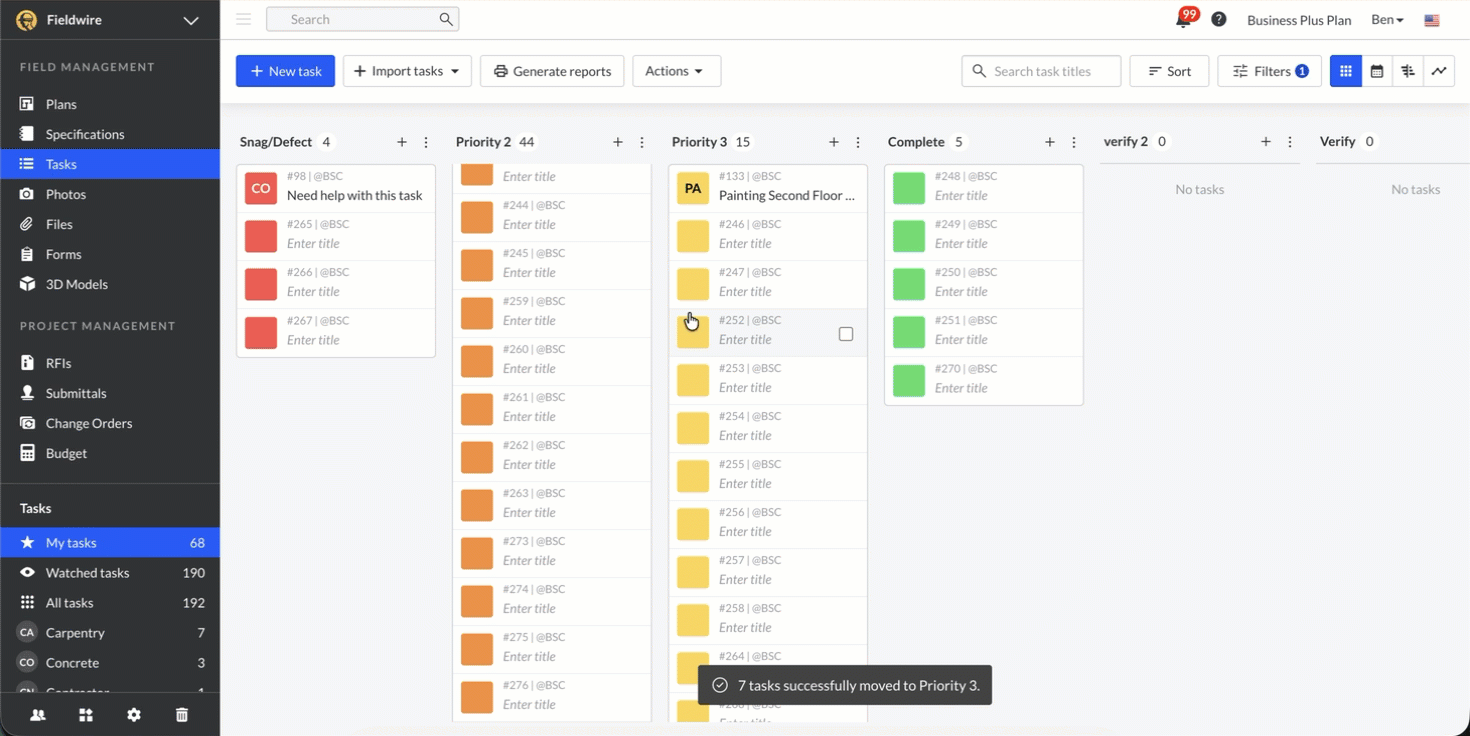This screenshot has height=736, width=1470.
Task: Open verify 2 column options menu
Action: point(1290,142)
